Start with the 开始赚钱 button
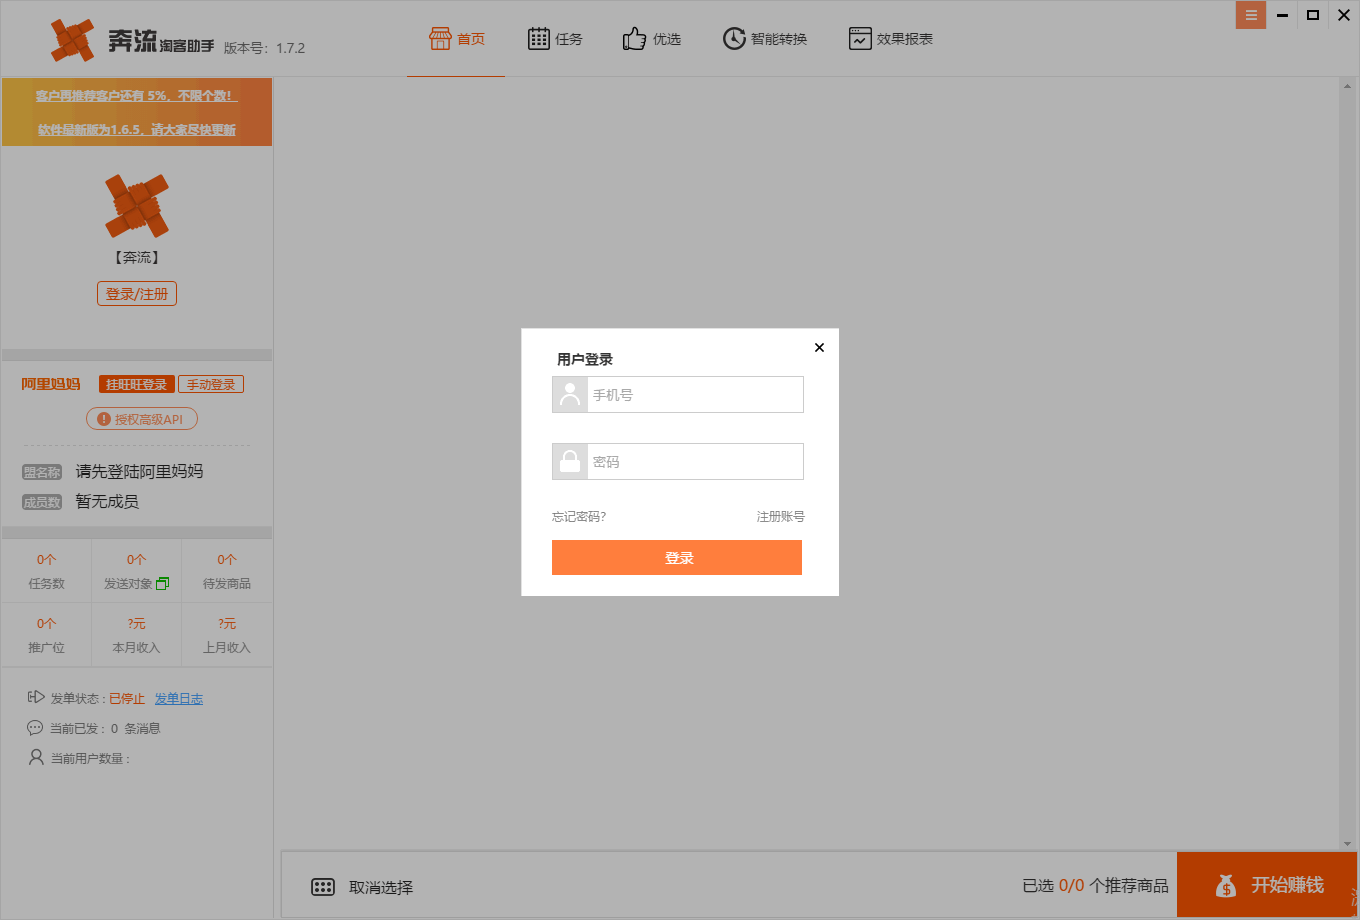 pyautogui.click(x=1268, y=885)
